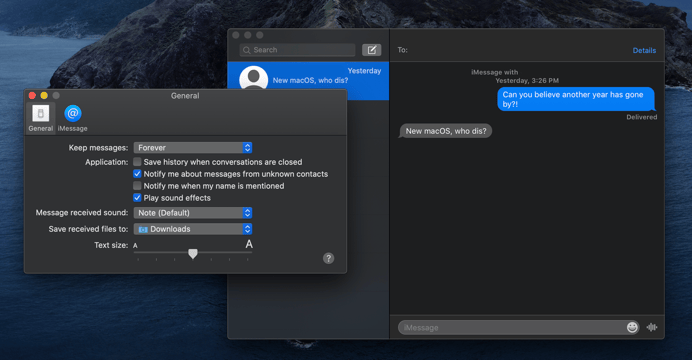692x360 pixels.
Task: Click the small A at the Text size slider's start
Action: point(135,246)
